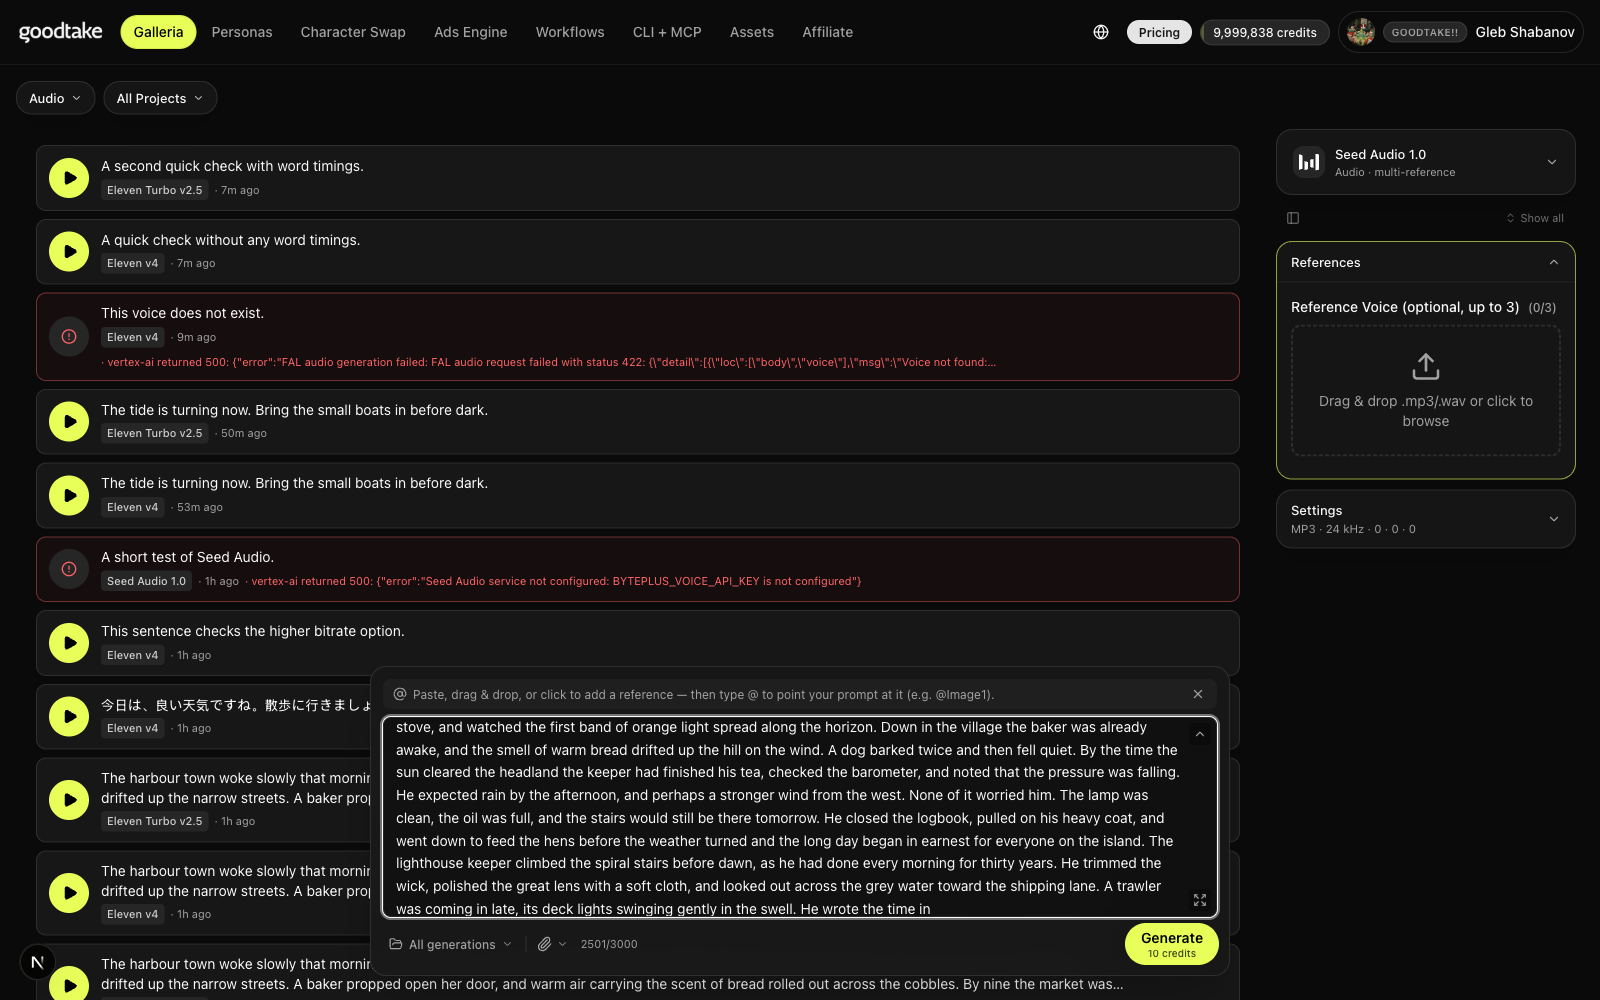Click the round N badge at bottom left
1600x1000 pixels.
coord(37,963)
